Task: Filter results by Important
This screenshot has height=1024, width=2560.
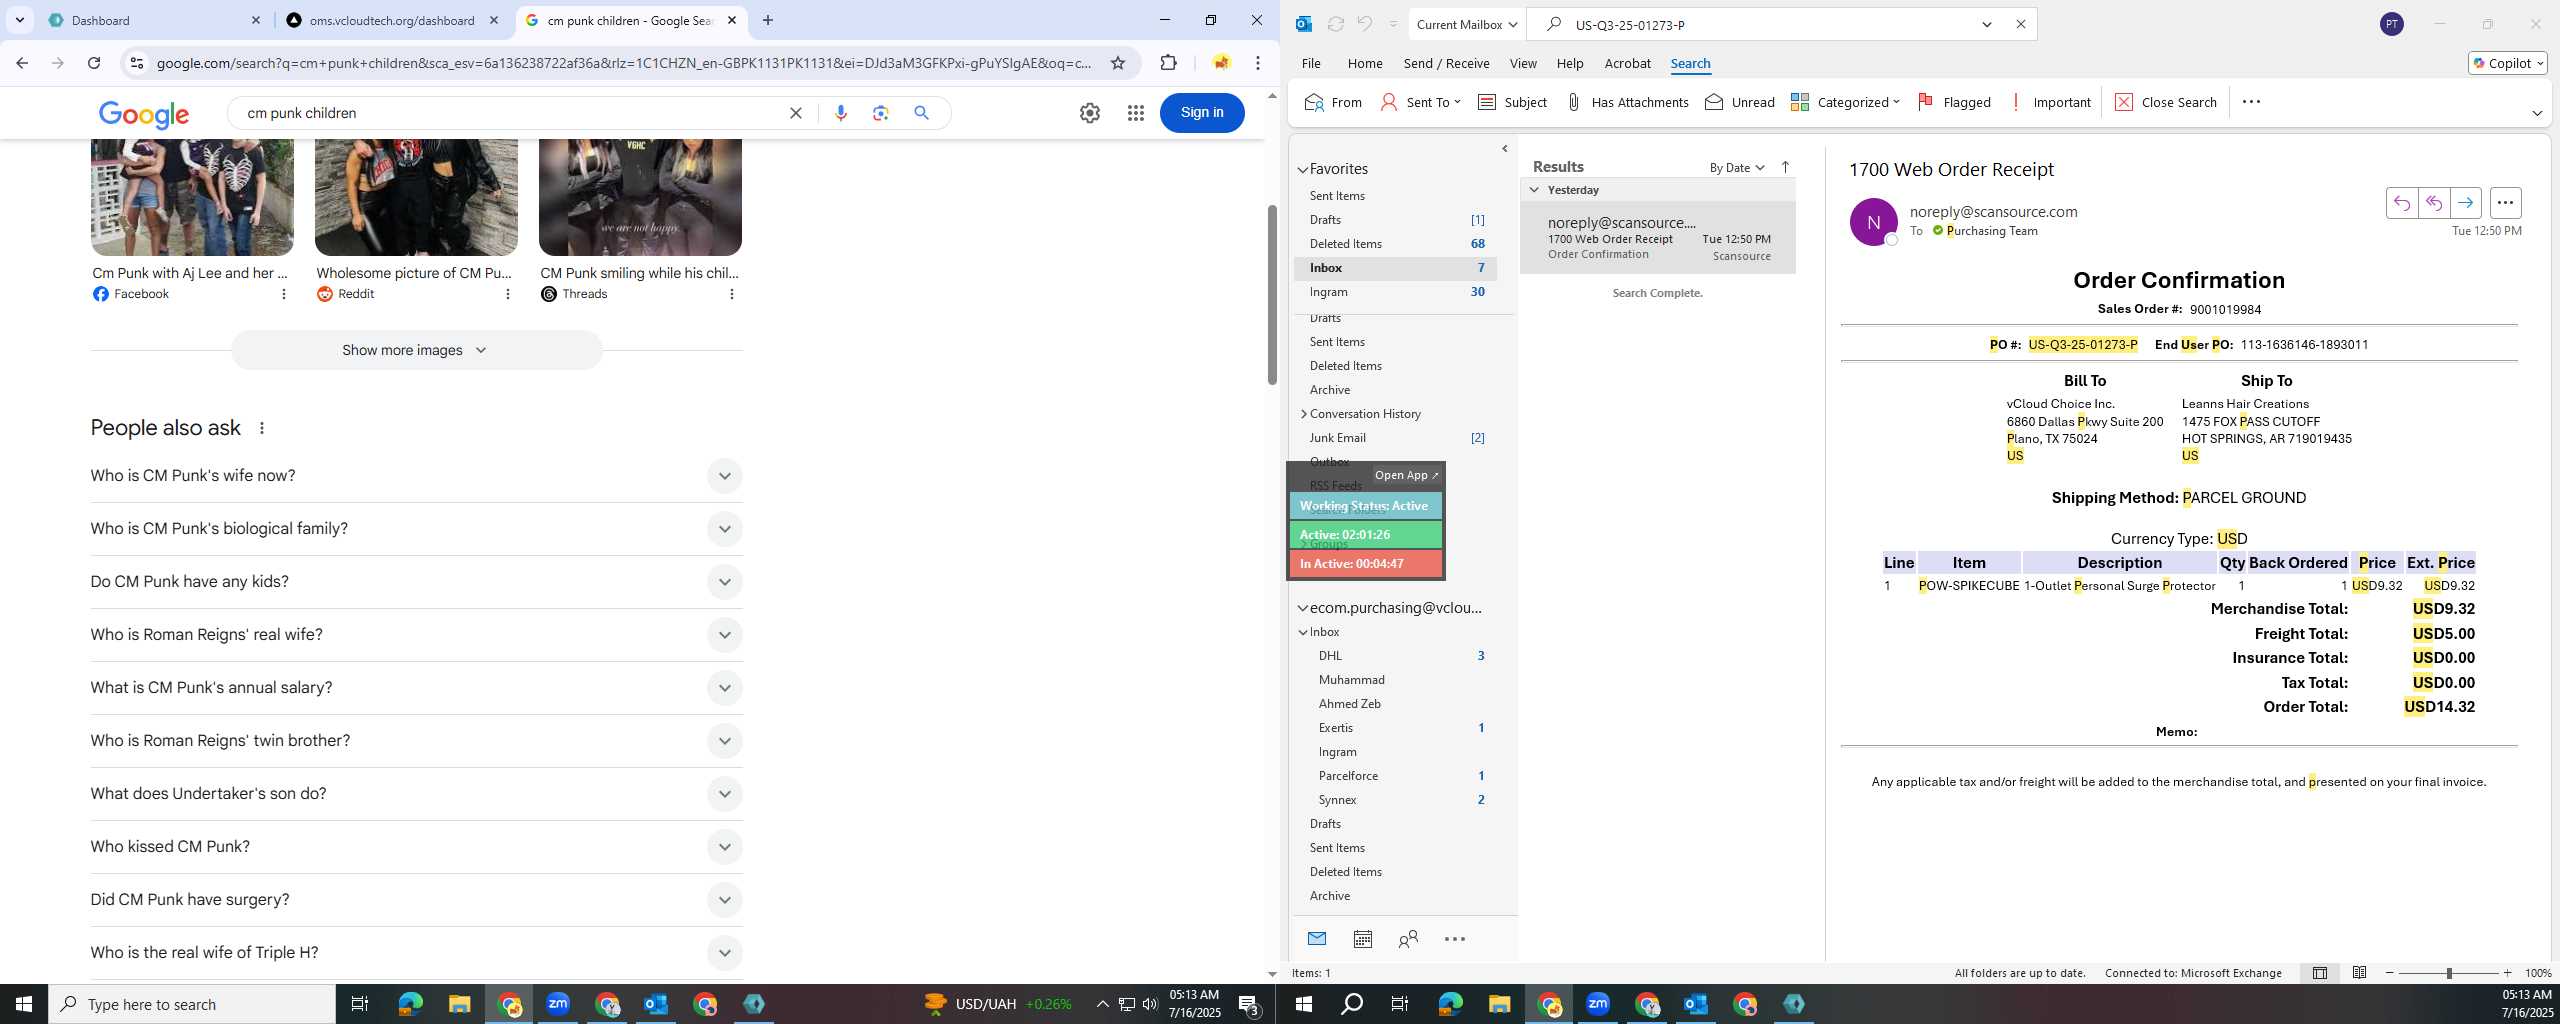Action: click(2049, 102)
